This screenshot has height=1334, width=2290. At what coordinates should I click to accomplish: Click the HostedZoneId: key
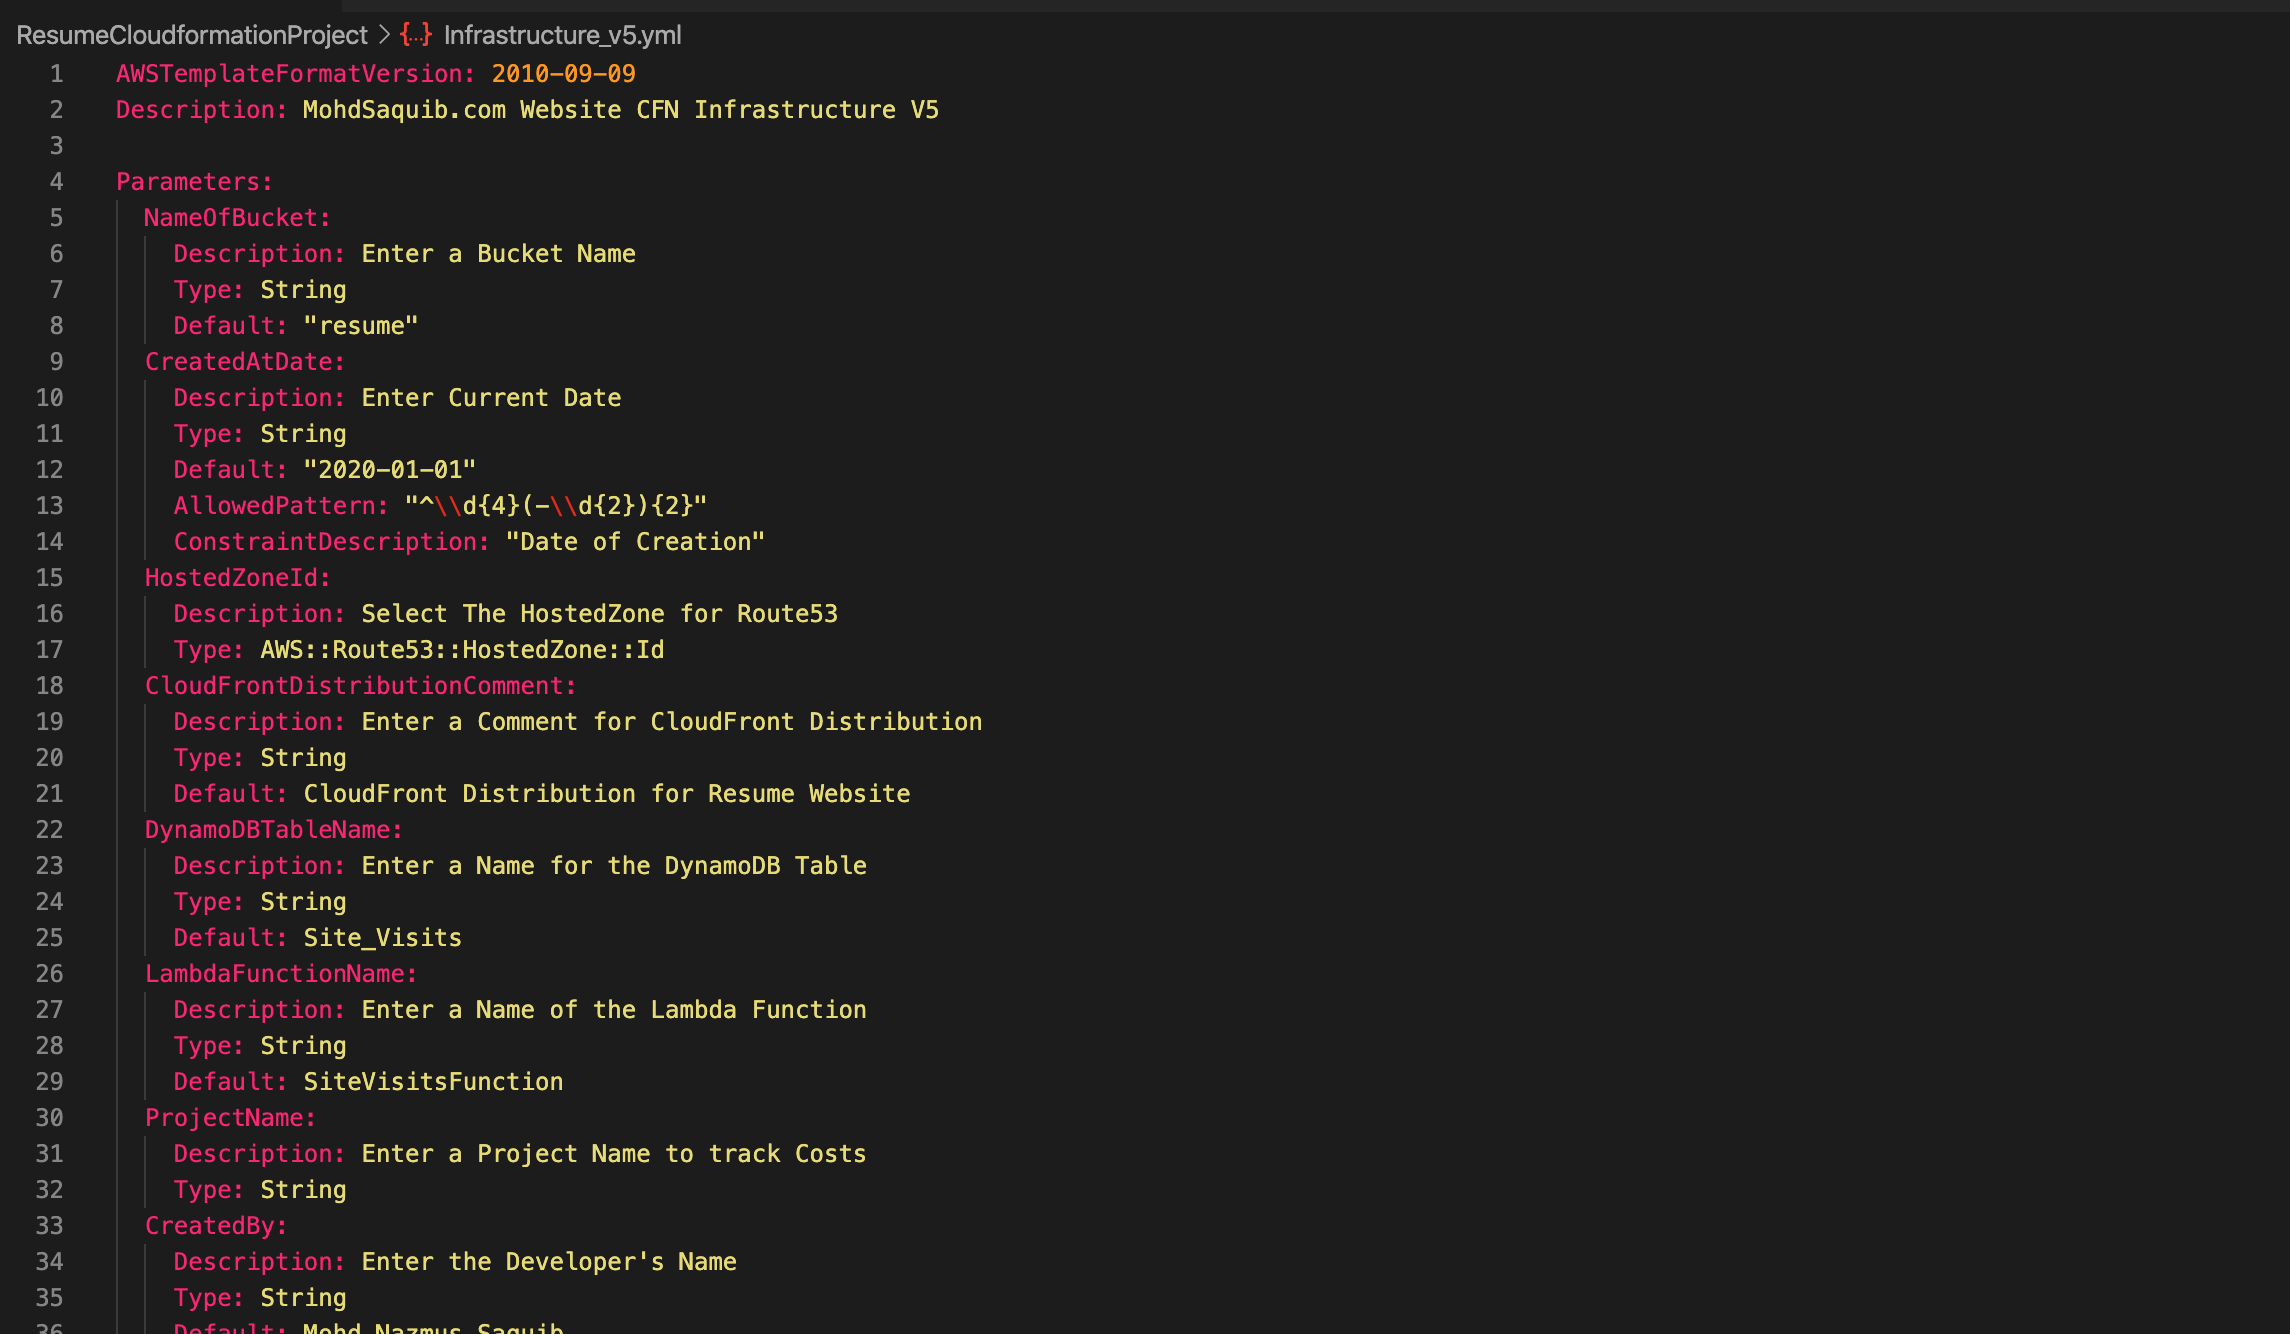coord(237,578)
